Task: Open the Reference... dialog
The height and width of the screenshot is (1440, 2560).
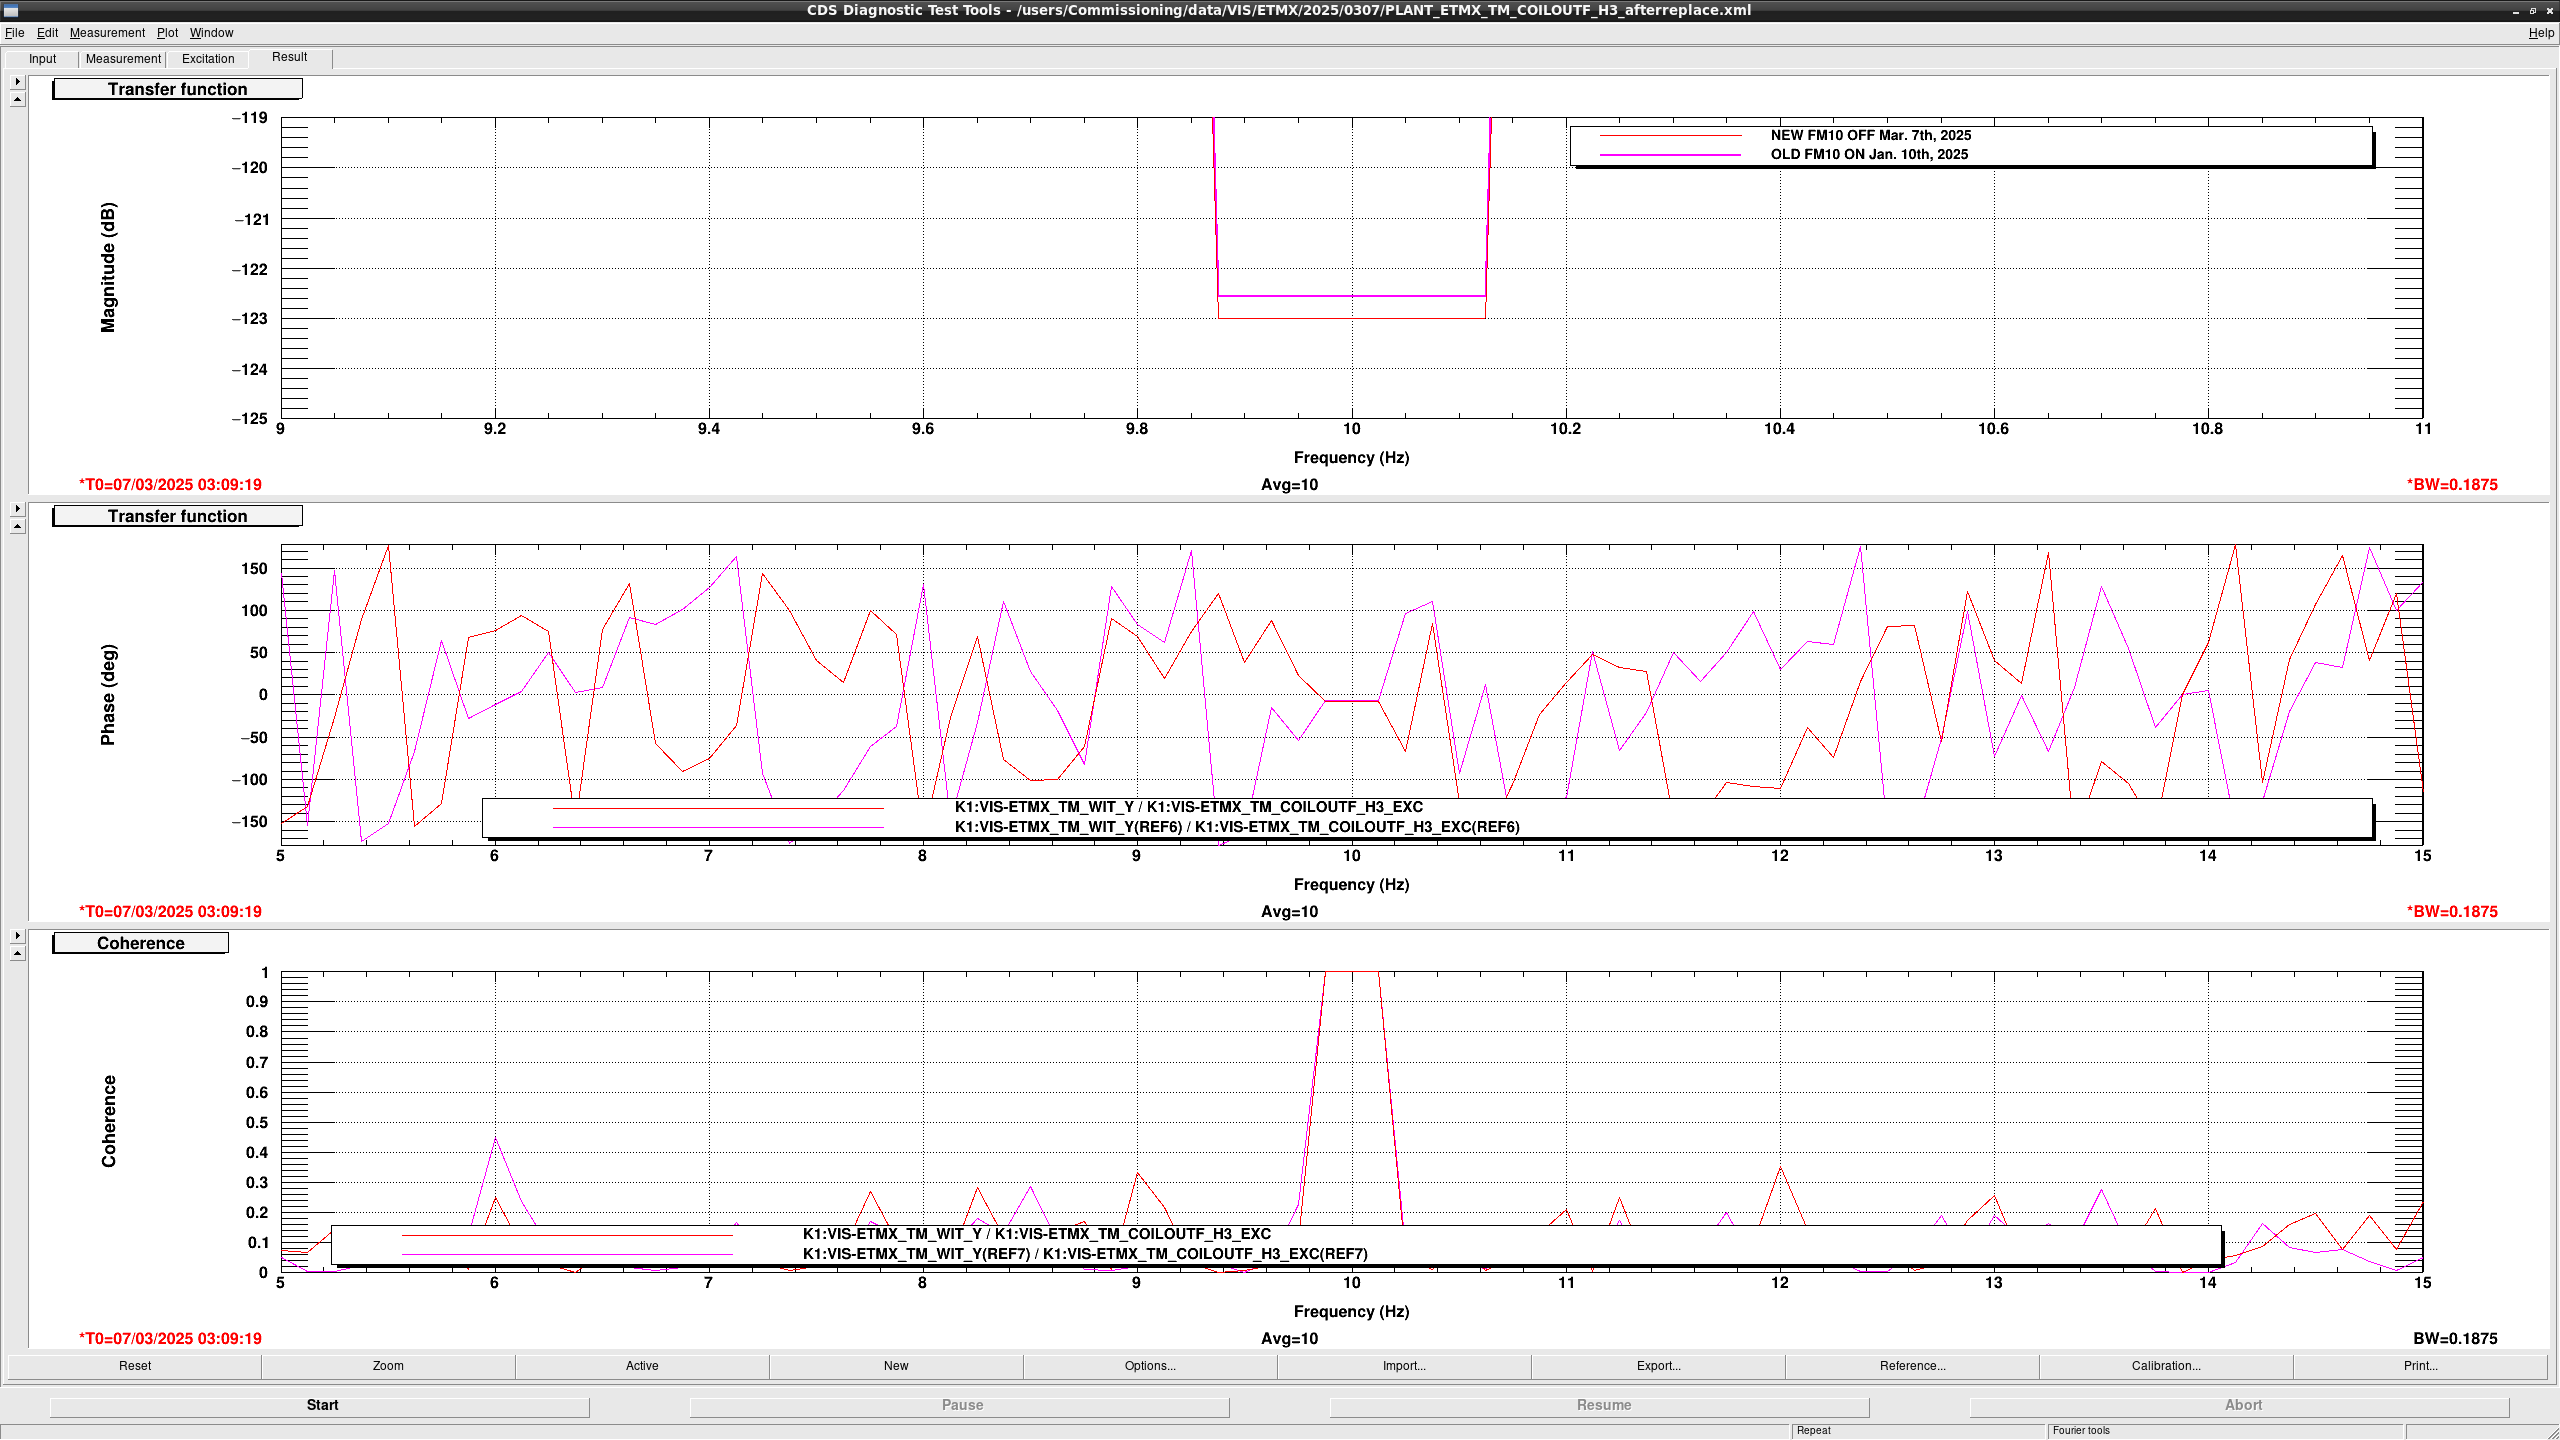Action: (x=1912, y=1366)
